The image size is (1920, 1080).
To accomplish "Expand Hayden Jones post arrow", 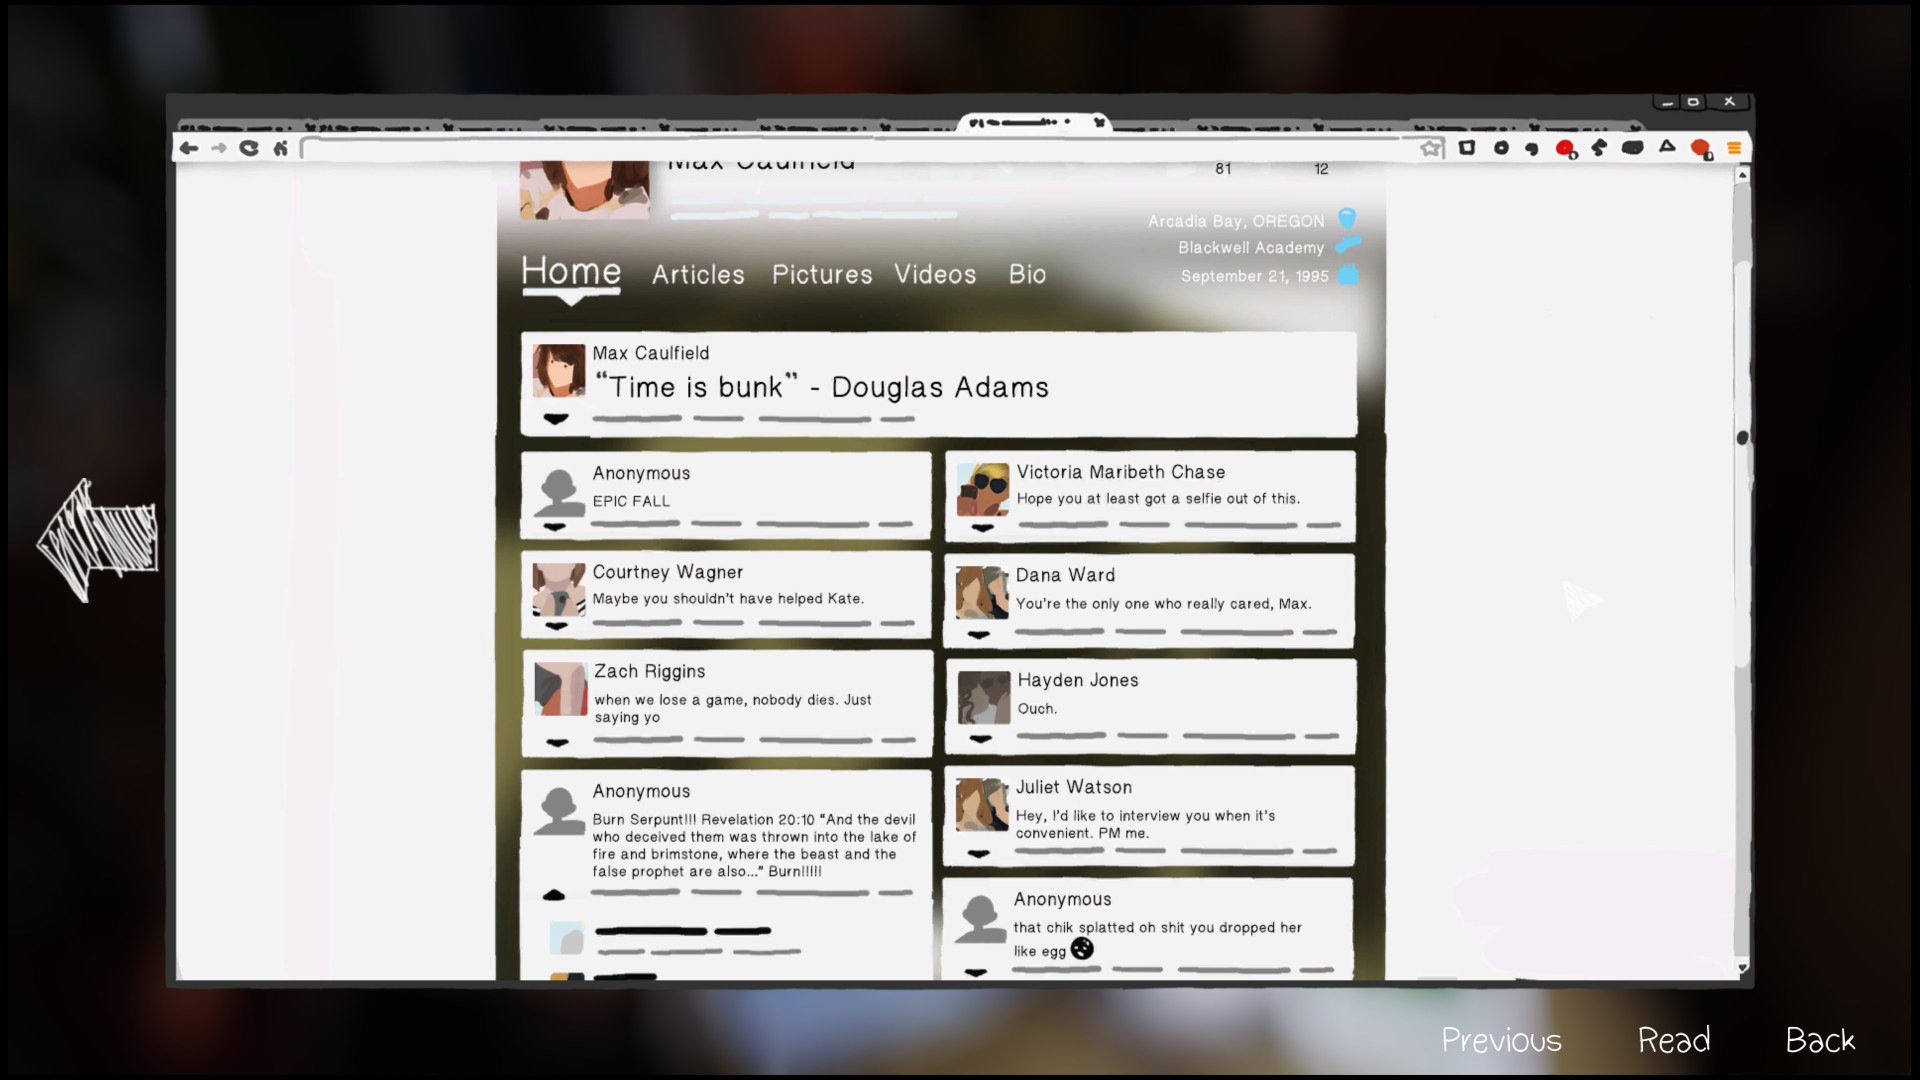I will point(981,739).
